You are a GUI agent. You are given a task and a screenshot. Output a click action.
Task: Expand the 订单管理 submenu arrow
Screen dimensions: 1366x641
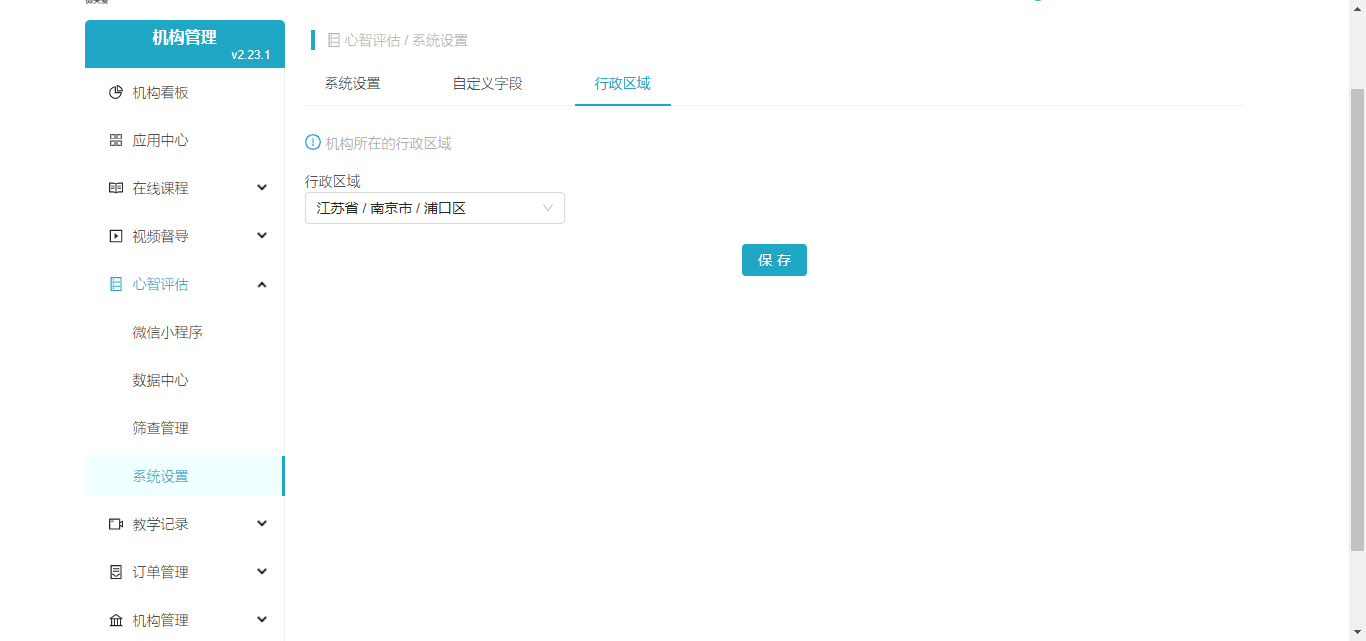262,572
